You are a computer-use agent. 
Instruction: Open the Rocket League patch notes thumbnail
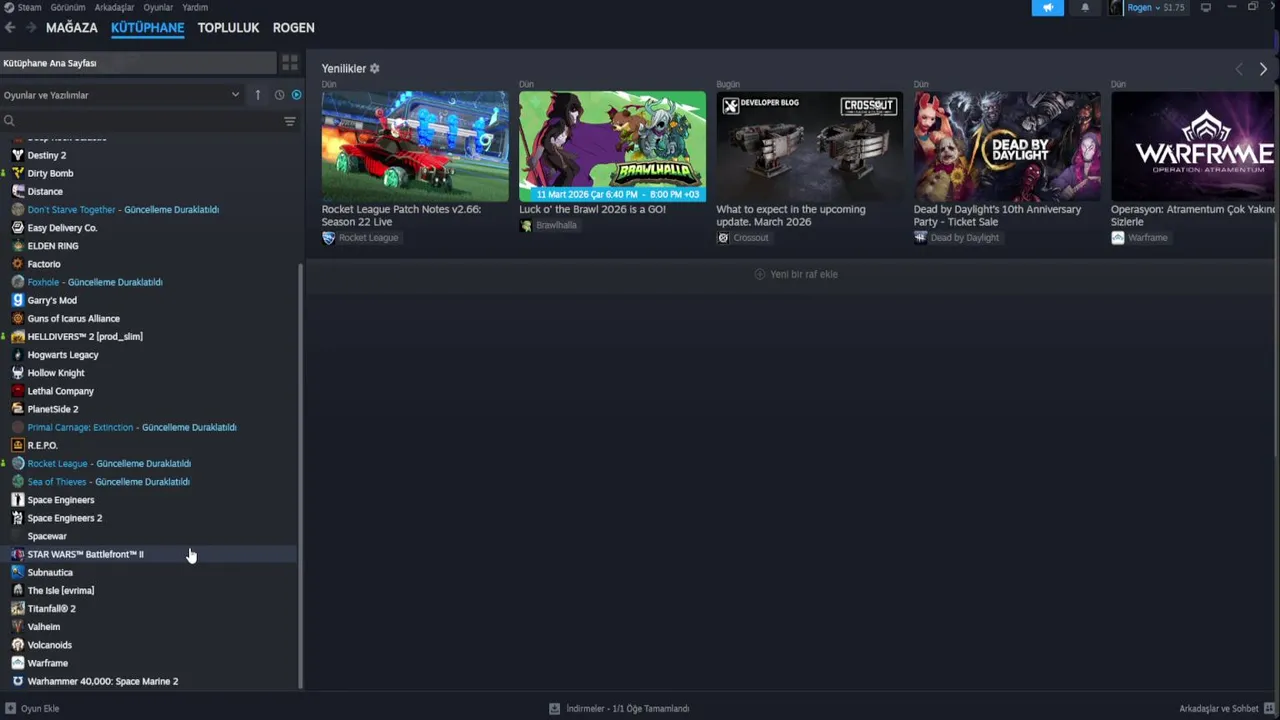click(415, 146)
